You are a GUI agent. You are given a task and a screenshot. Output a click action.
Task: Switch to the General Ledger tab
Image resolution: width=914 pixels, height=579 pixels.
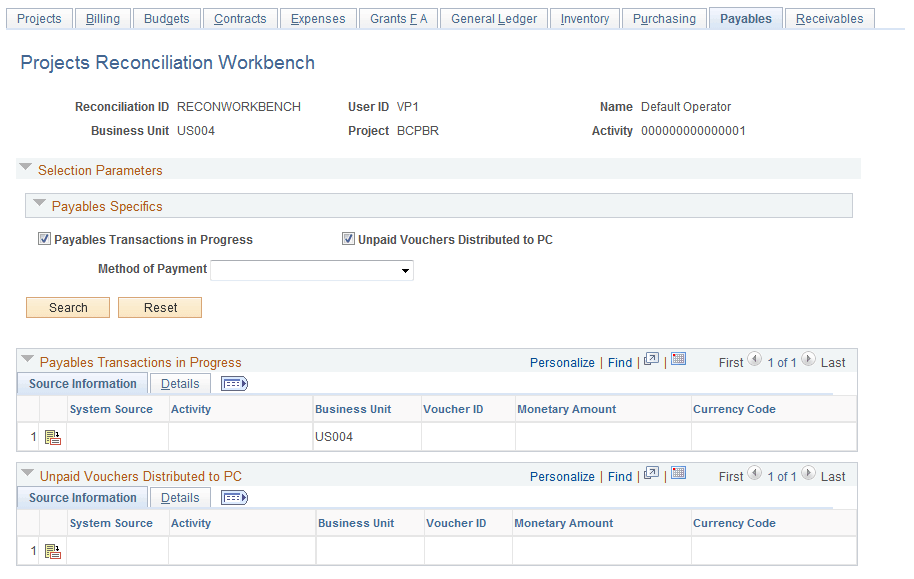click(493, 17)
